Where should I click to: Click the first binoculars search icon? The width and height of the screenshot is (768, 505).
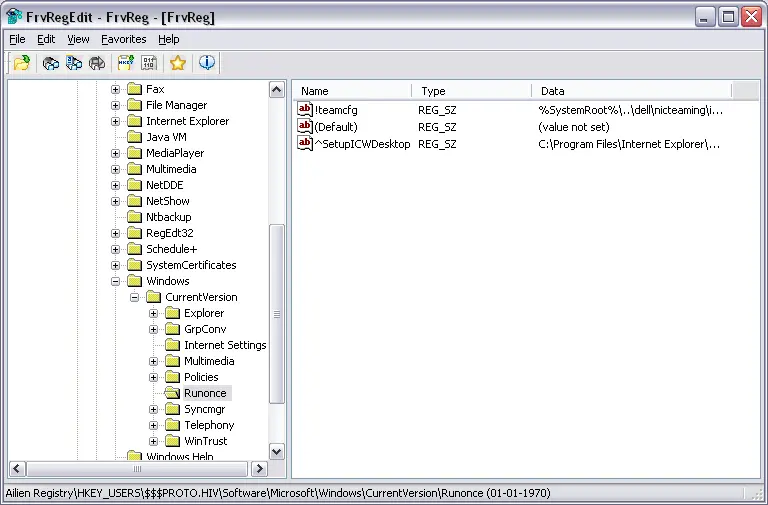click(51, 63)
